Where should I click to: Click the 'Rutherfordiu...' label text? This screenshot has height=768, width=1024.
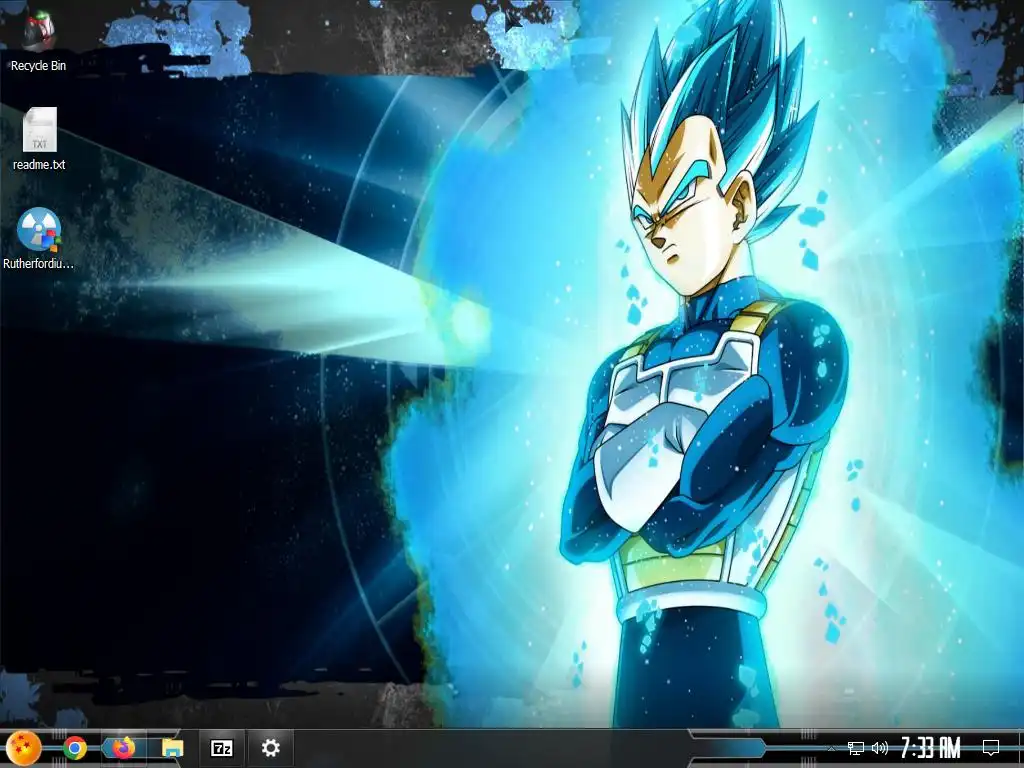click(39, 264)
